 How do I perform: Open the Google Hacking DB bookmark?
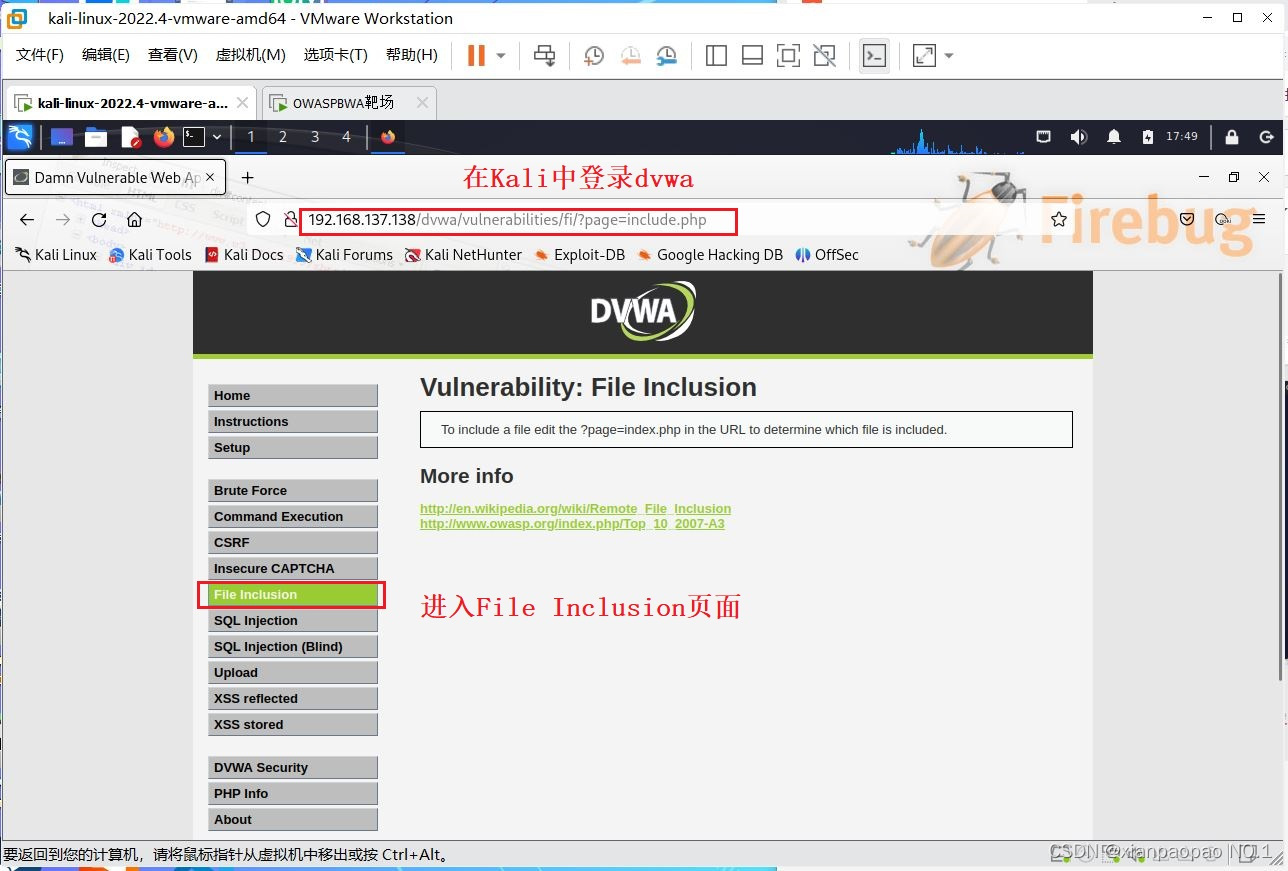[710, 255]
